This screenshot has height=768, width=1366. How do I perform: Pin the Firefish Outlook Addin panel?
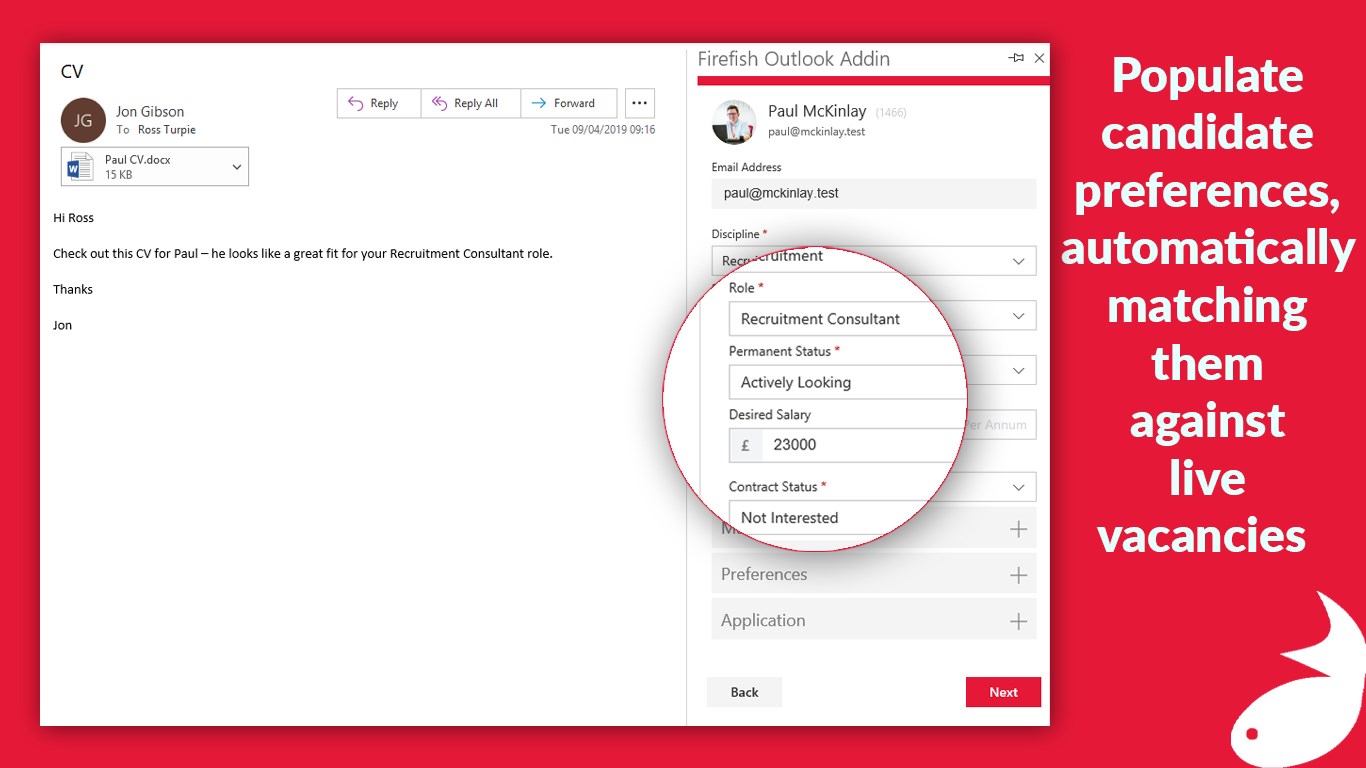[1017, 59]
